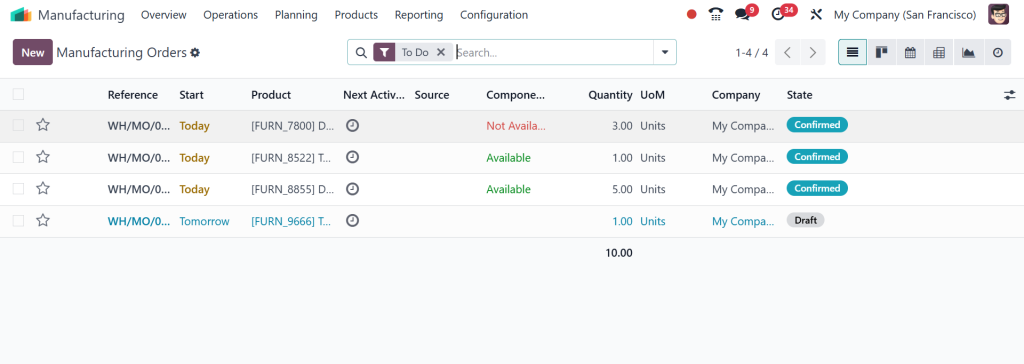
Task: Click the 1-4 / 4 pager counter
Action: tap(752, 52)
